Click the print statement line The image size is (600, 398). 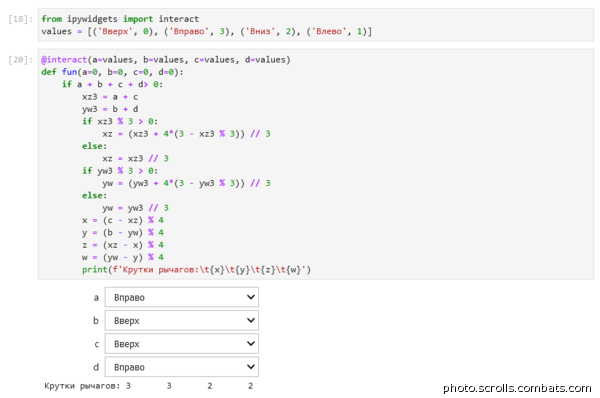pyautogui.click(x=196, y=269)
